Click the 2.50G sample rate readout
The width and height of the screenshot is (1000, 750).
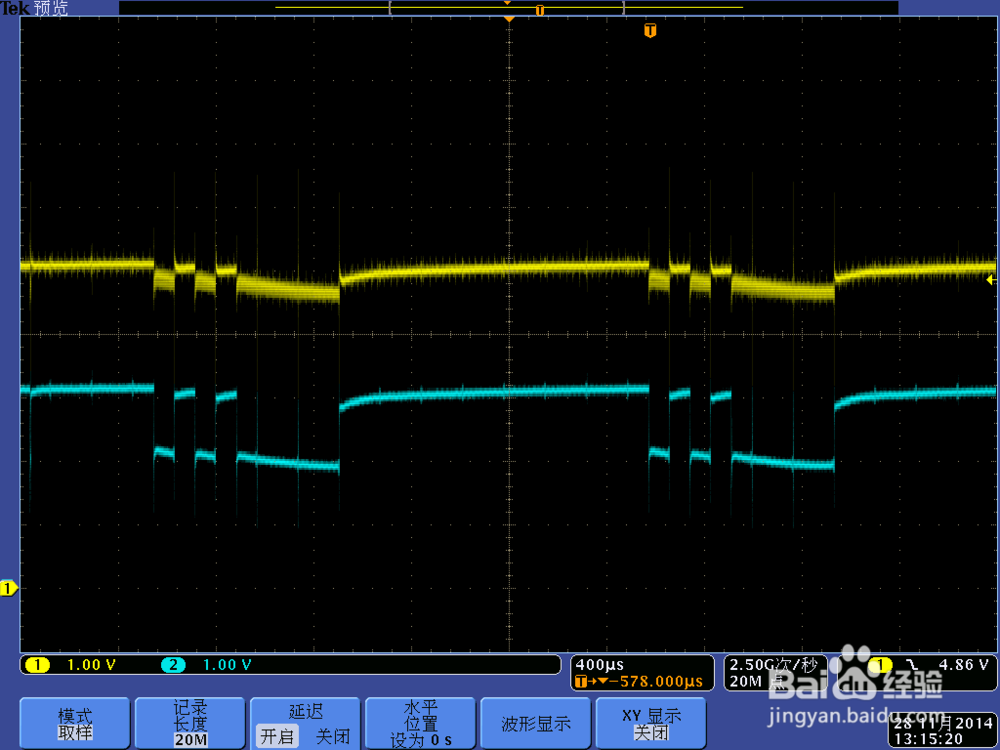tap(773, 665)
